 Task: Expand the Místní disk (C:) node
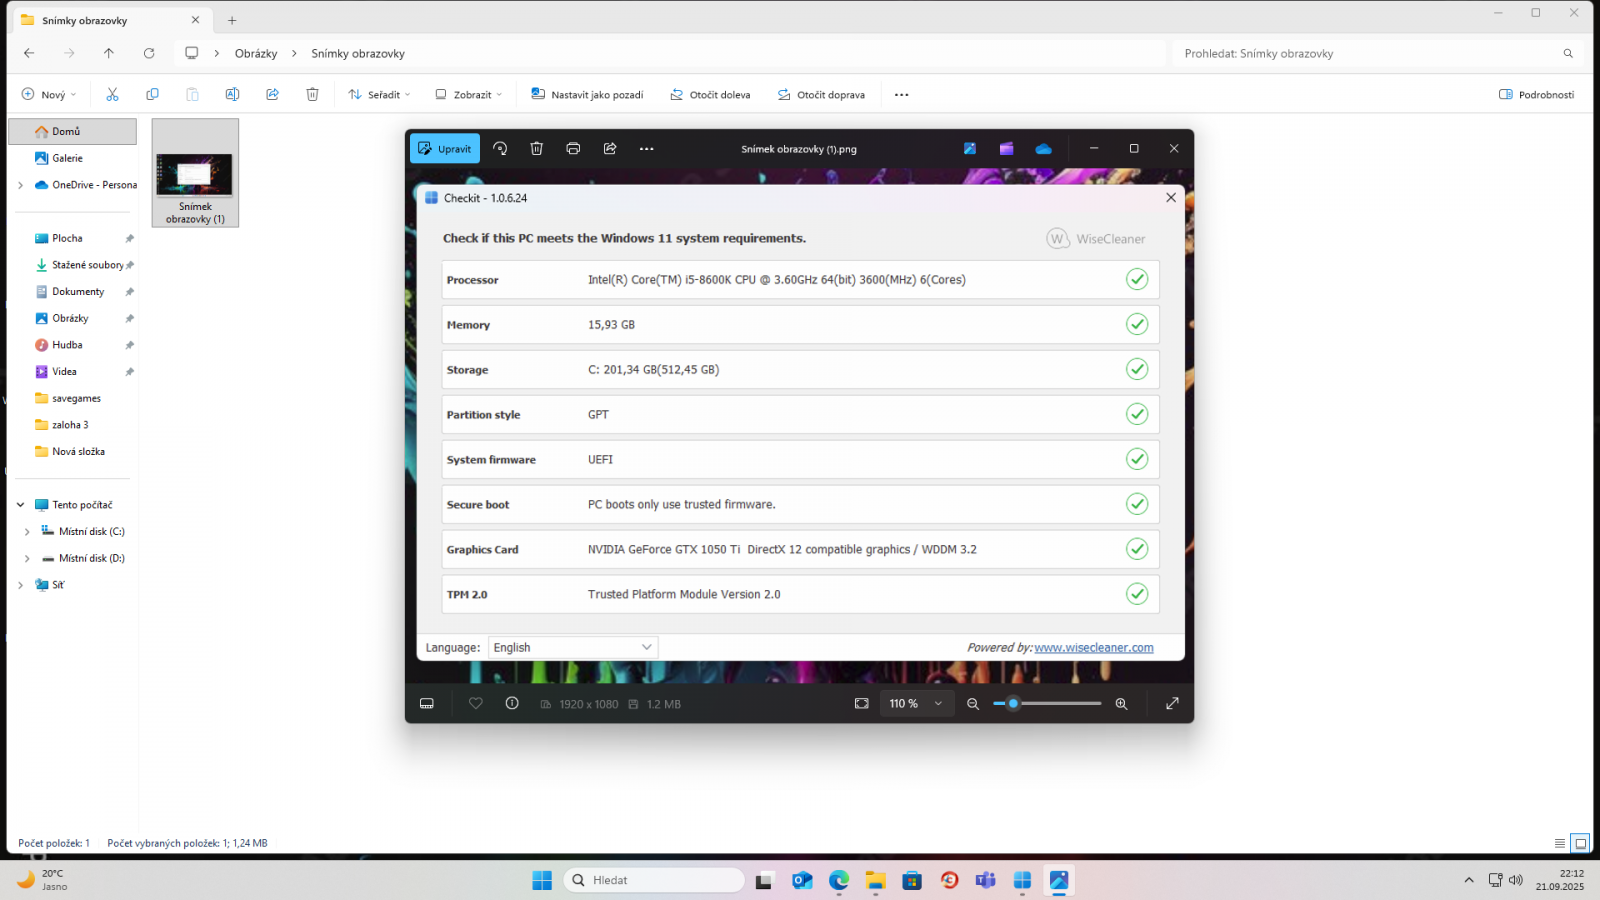click(27, 532)
